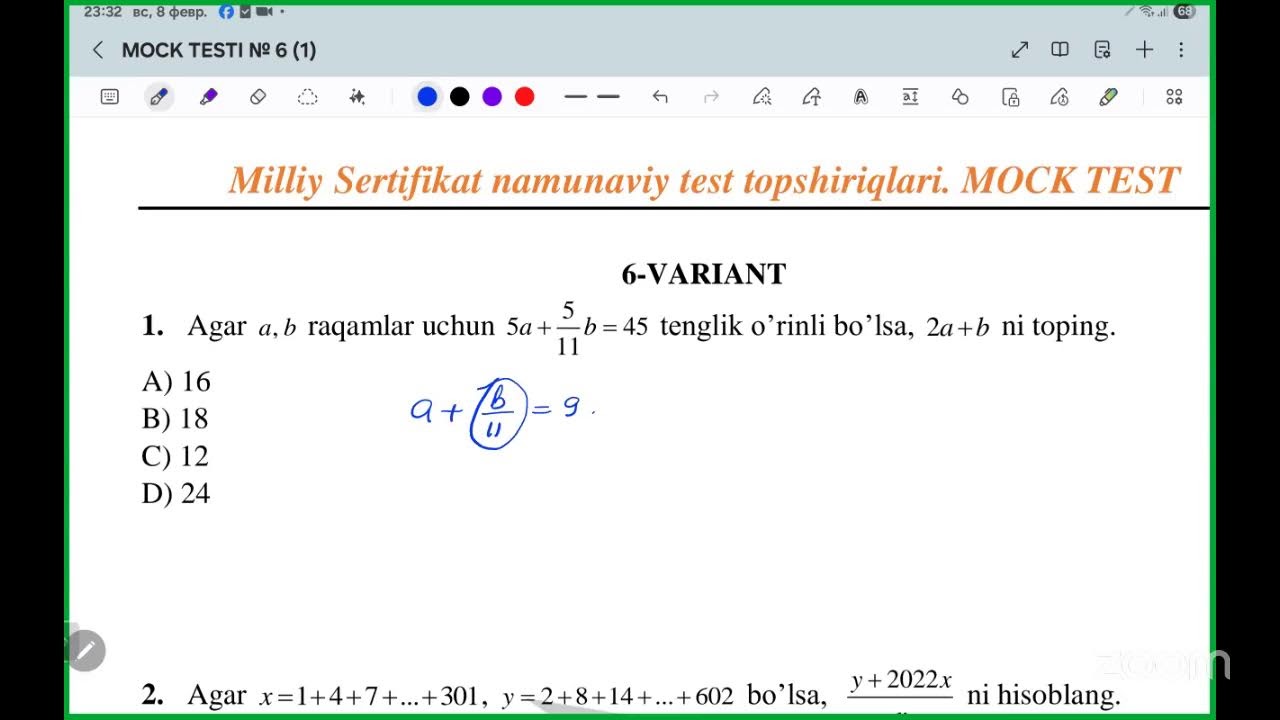Screen dimensions: 1280x720
Task: Toggle the page lock icon
Action: (x=1010, y=97)
